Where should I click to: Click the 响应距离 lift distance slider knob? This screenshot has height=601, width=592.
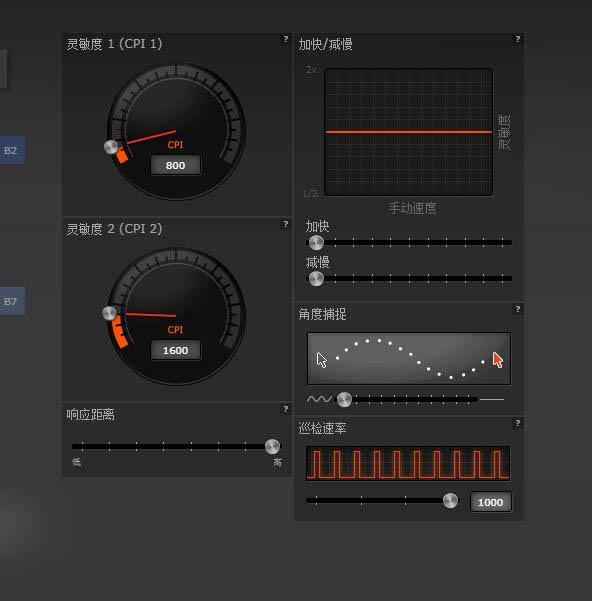tap(272, 446)
